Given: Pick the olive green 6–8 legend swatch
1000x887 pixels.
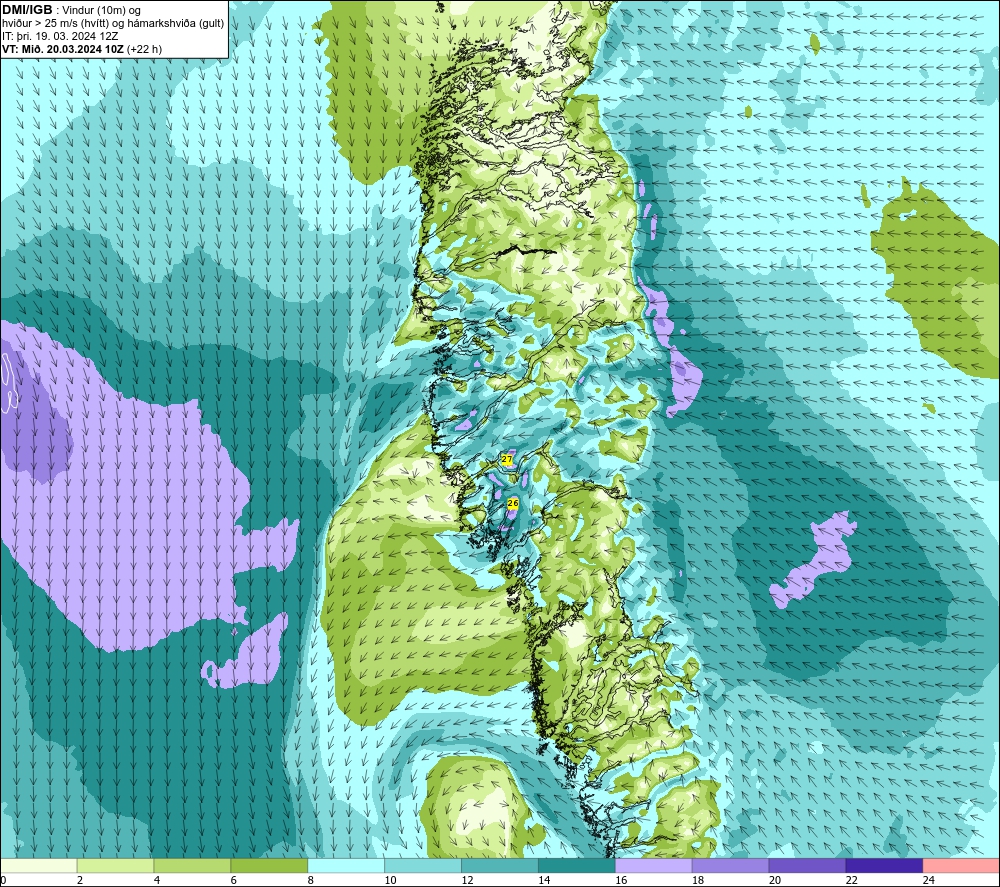Looking at the screenshot, I should (269, 865).
